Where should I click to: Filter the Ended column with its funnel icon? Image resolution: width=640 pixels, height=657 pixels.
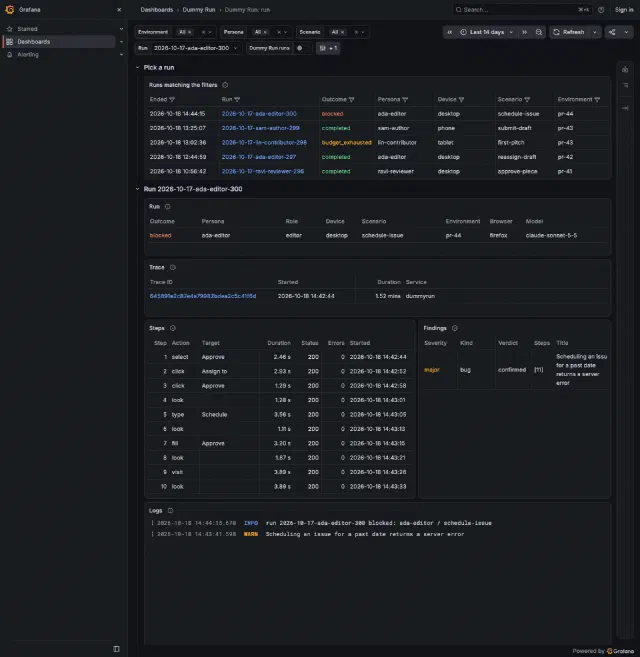tap(172, 100)
